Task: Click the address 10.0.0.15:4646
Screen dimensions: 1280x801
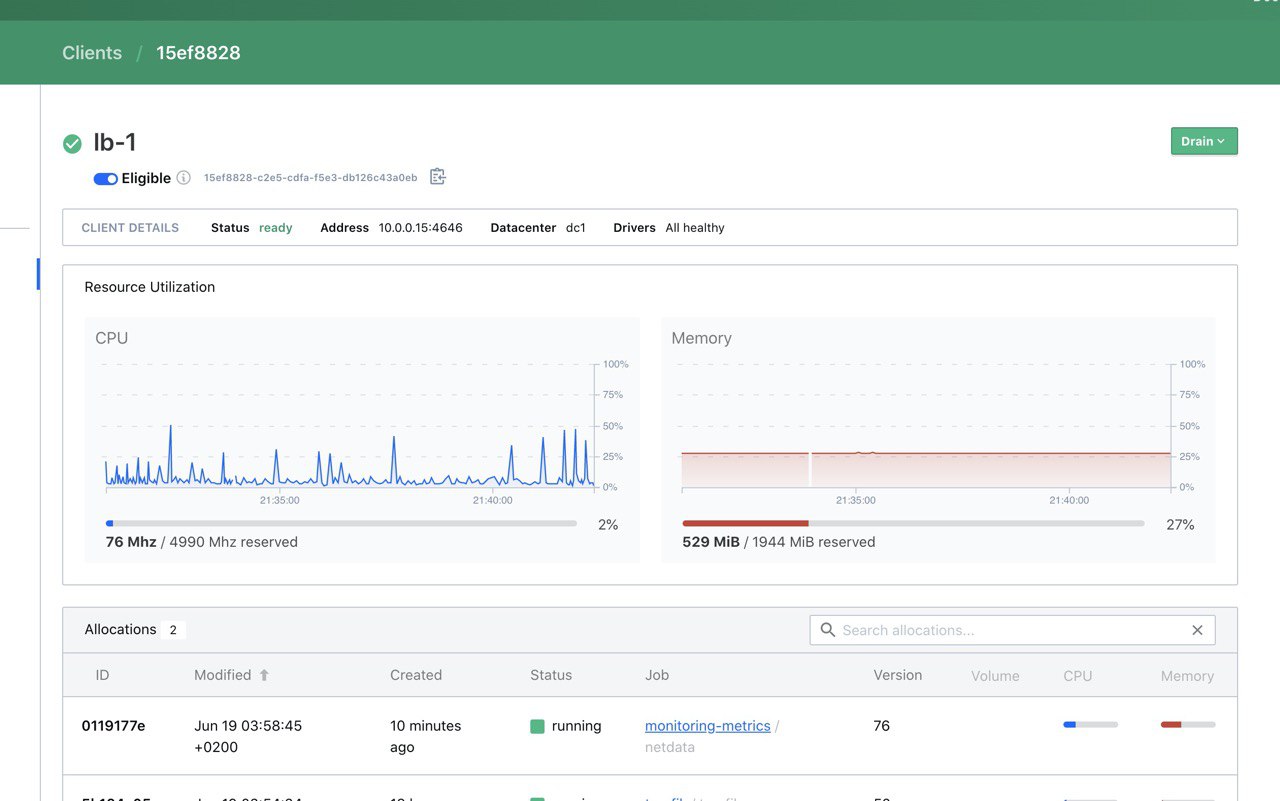Action: click(421, 228)
